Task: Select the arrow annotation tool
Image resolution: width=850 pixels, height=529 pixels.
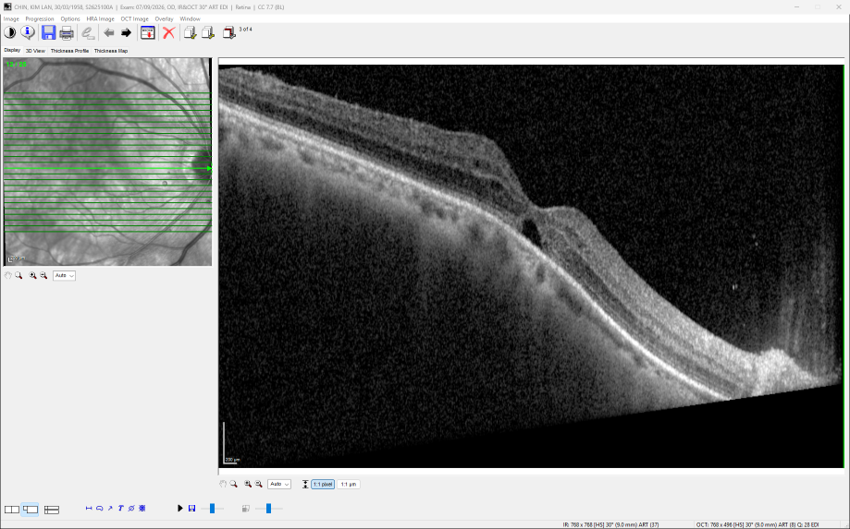Action: pos(110,508)
